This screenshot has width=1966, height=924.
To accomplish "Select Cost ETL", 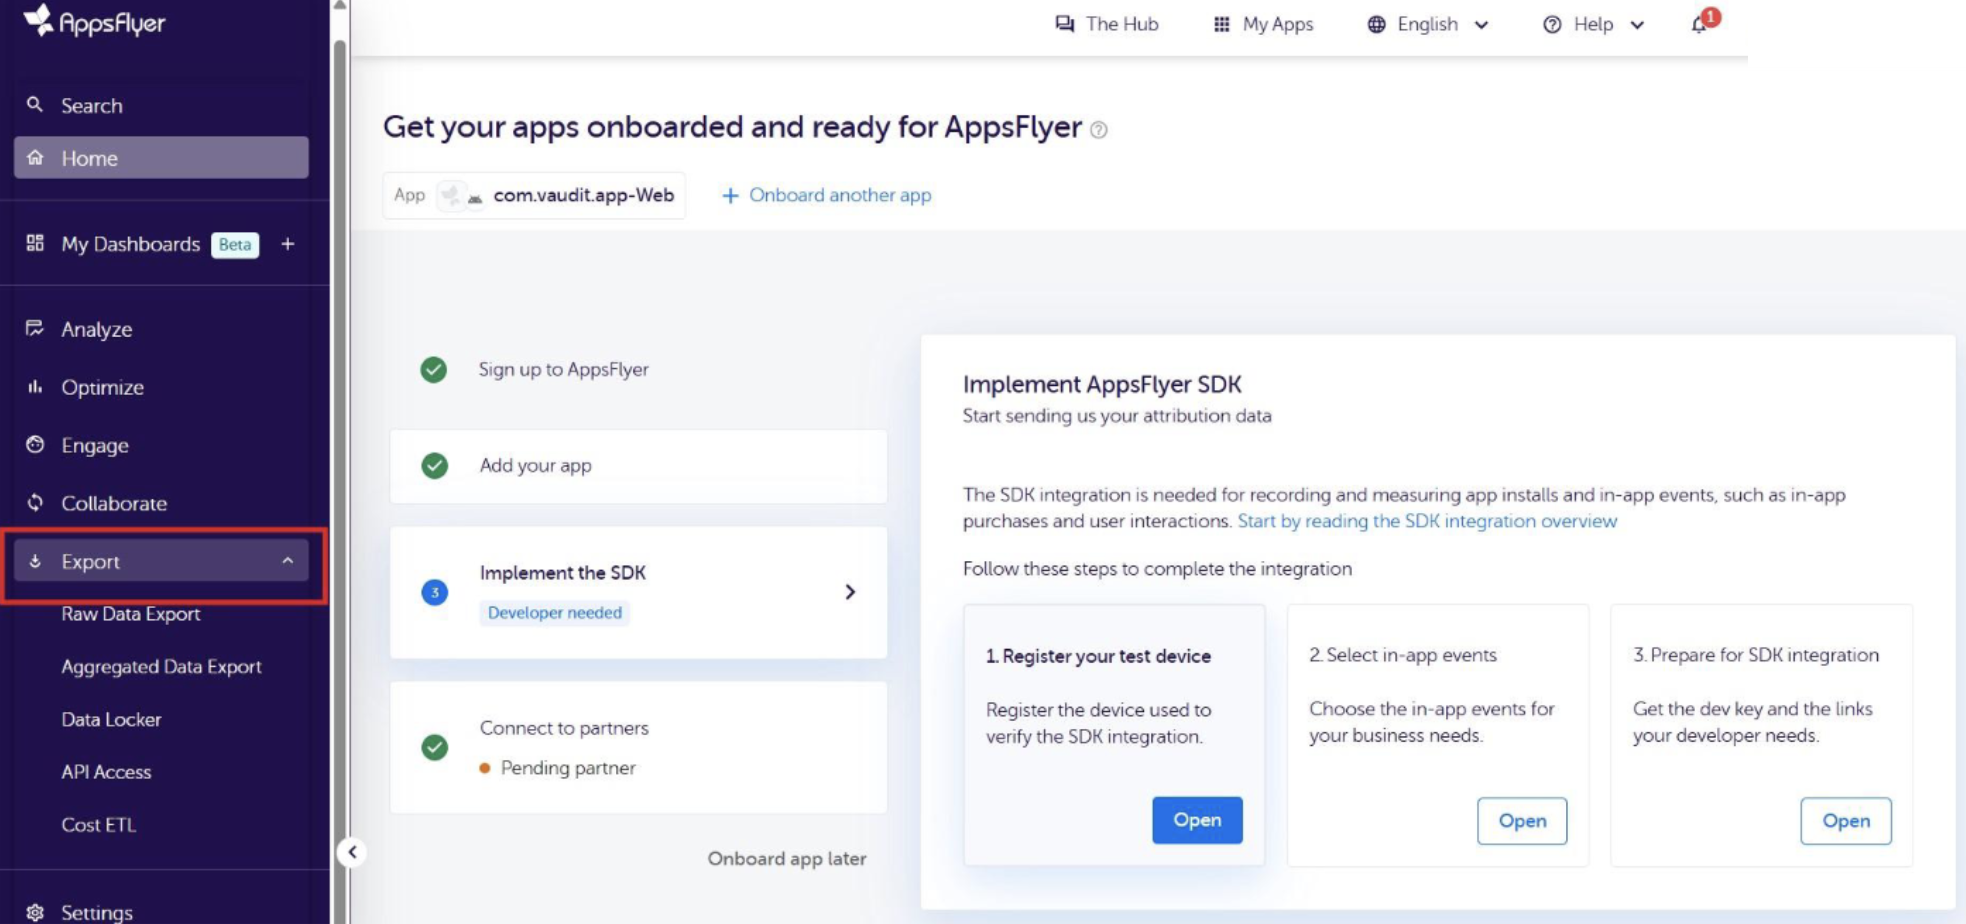I will pos(98,824).
